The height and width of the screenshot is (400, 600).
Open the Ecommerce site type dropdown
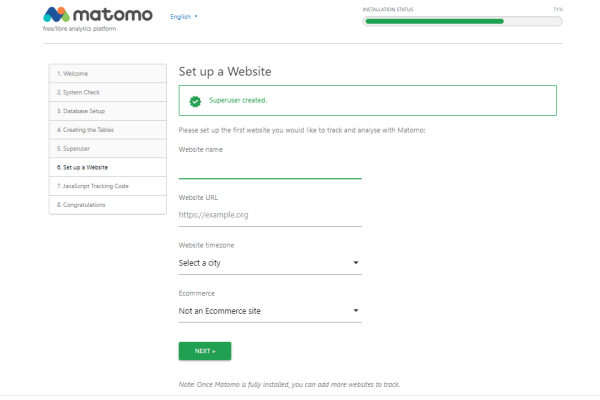coord(269,311)
